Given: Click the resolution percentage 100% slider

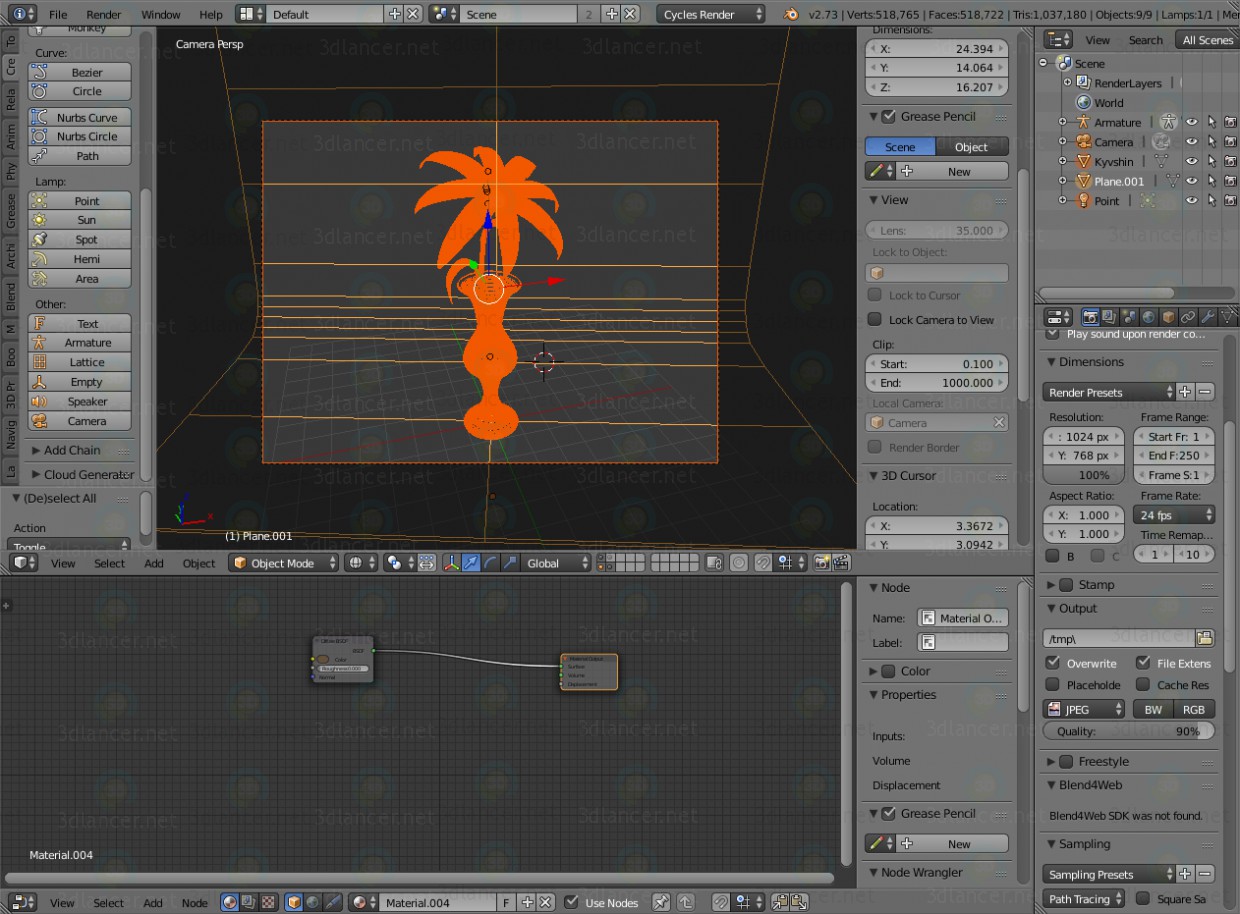Looking at the screenshot, I should [1084, 475].
